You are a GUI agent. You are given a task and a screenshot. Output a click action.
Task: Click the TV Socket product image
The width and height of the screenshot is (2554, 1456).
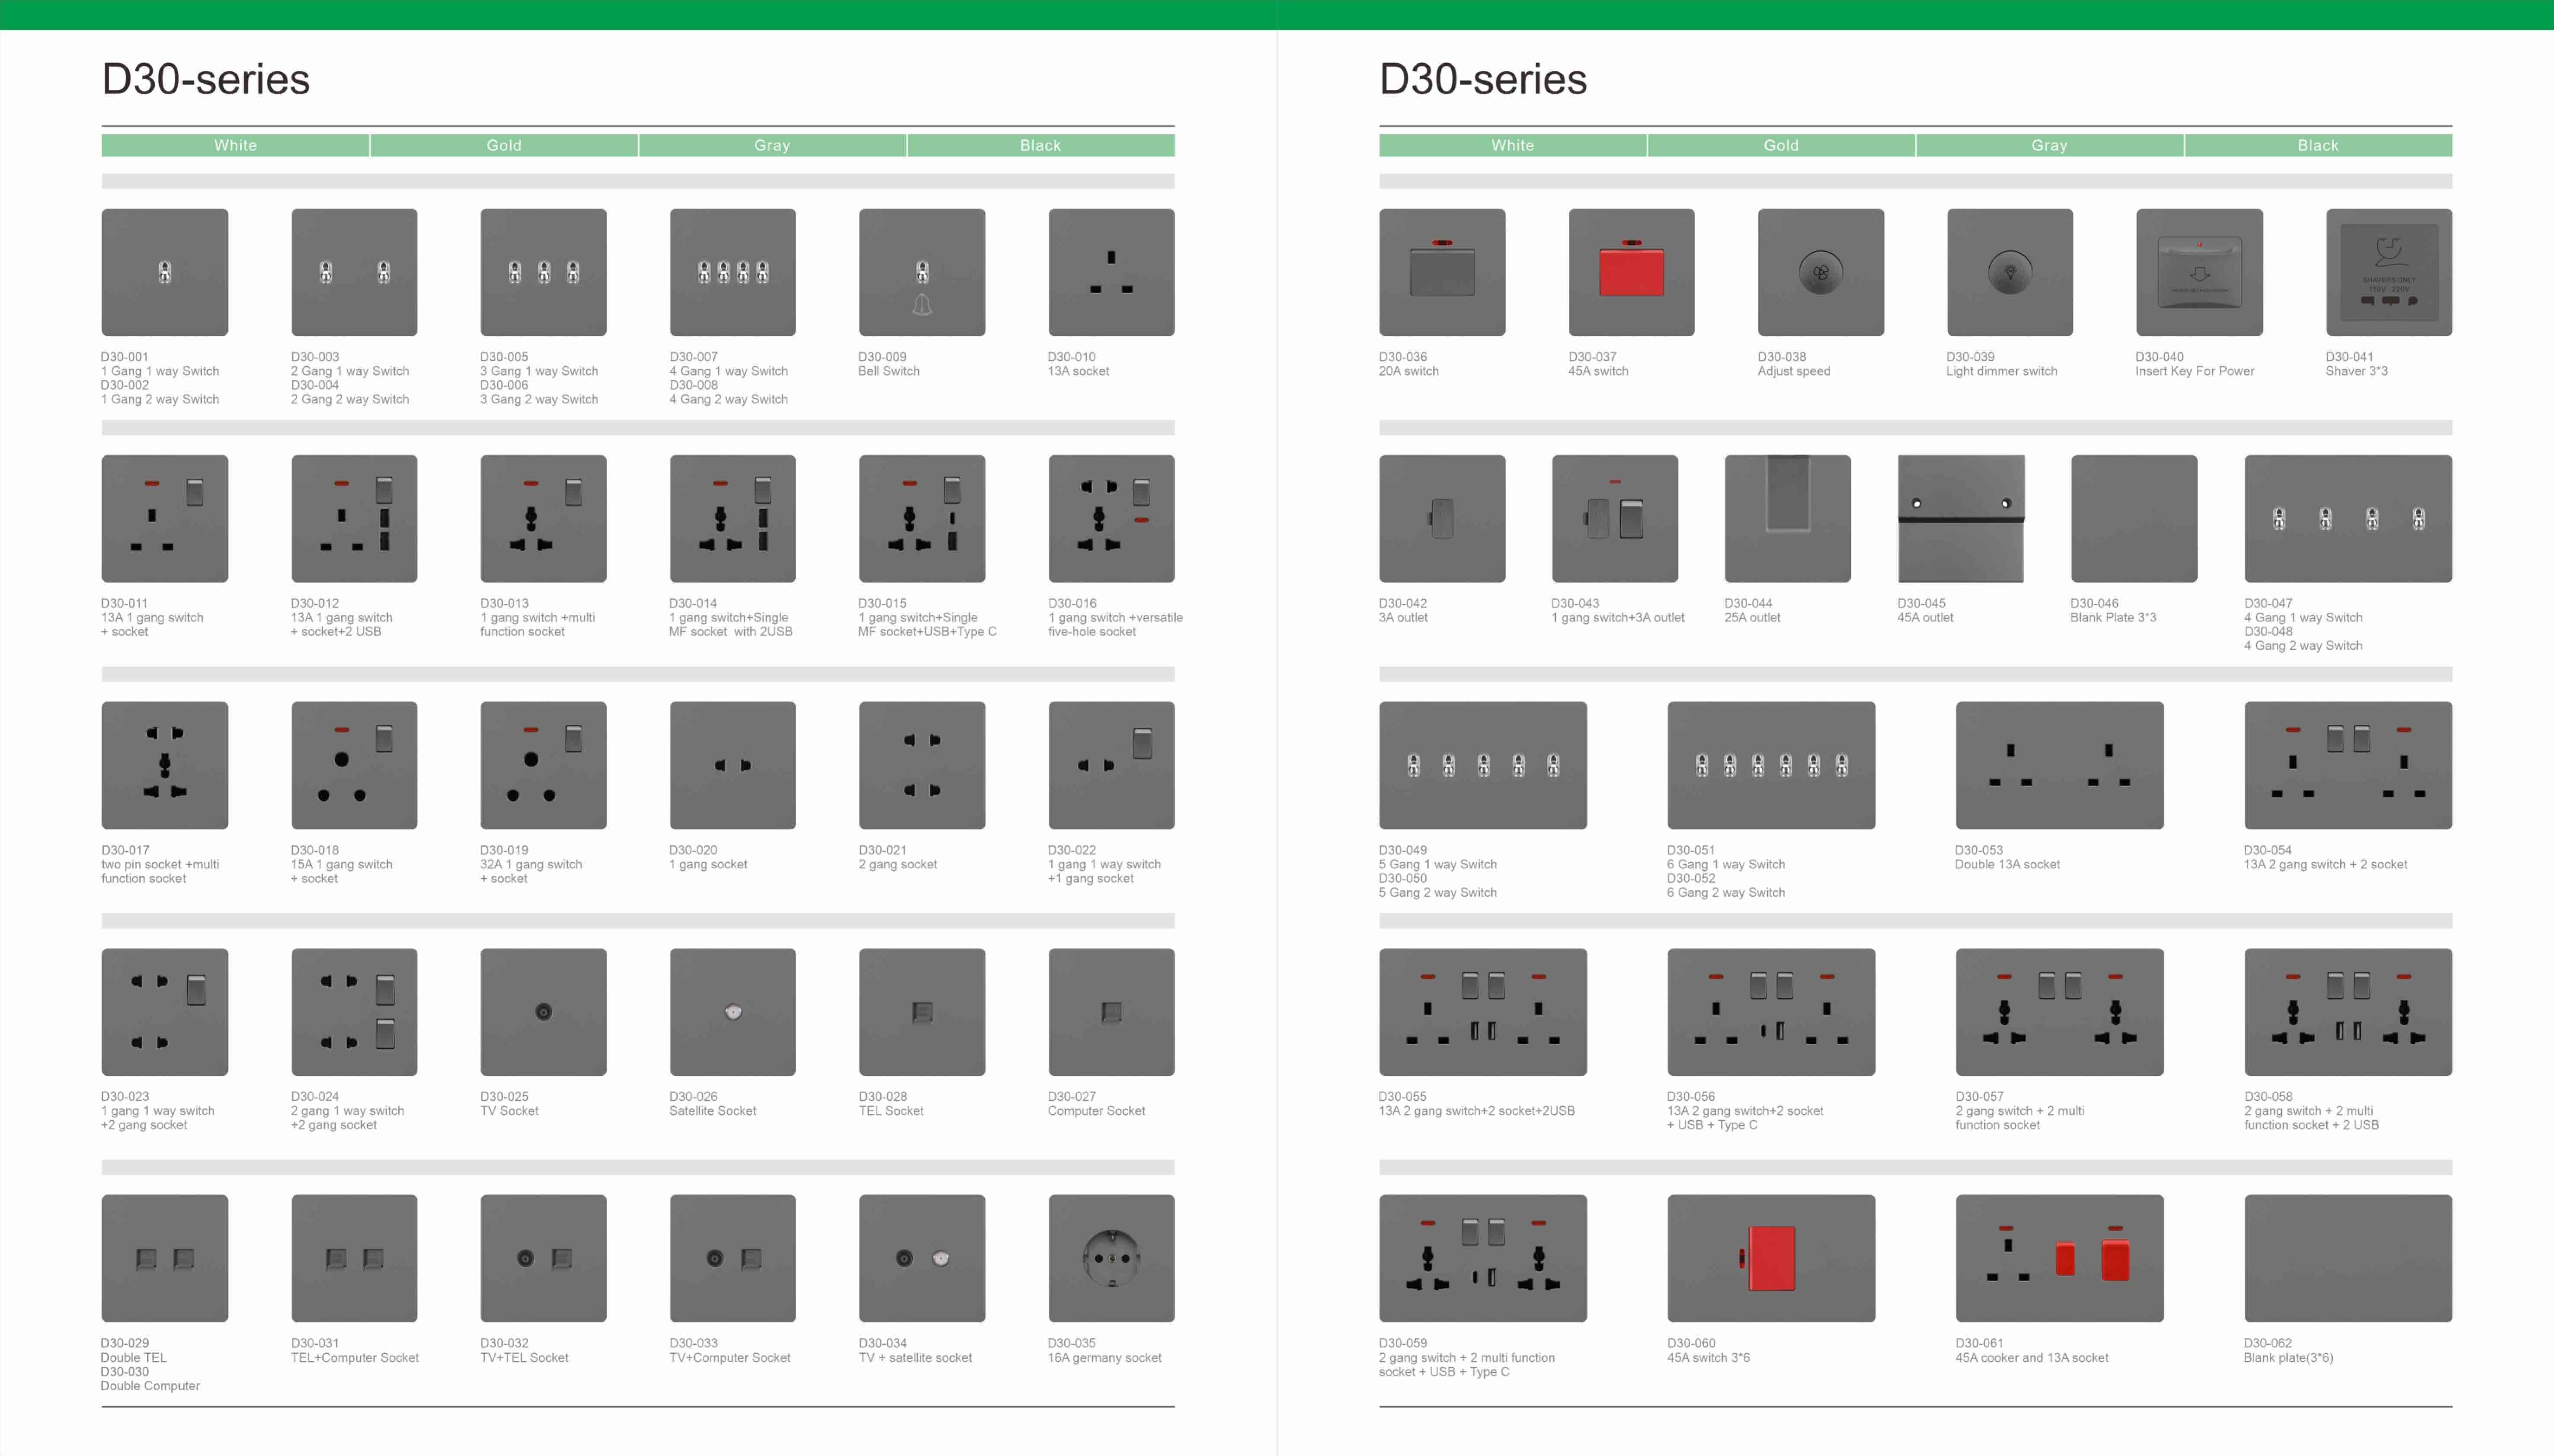pyautogui.click(x=543, y=1012)
